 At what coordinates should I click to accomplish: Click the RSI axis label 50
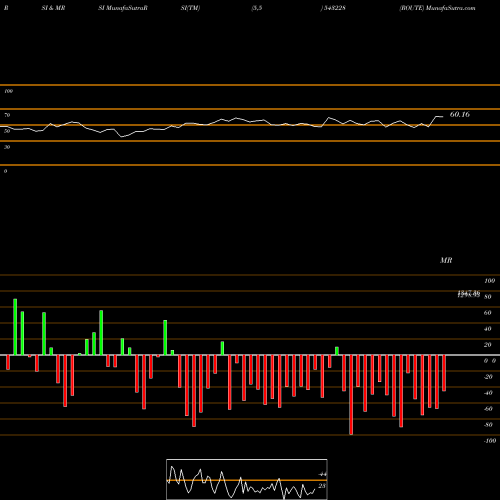click(7, 131)
